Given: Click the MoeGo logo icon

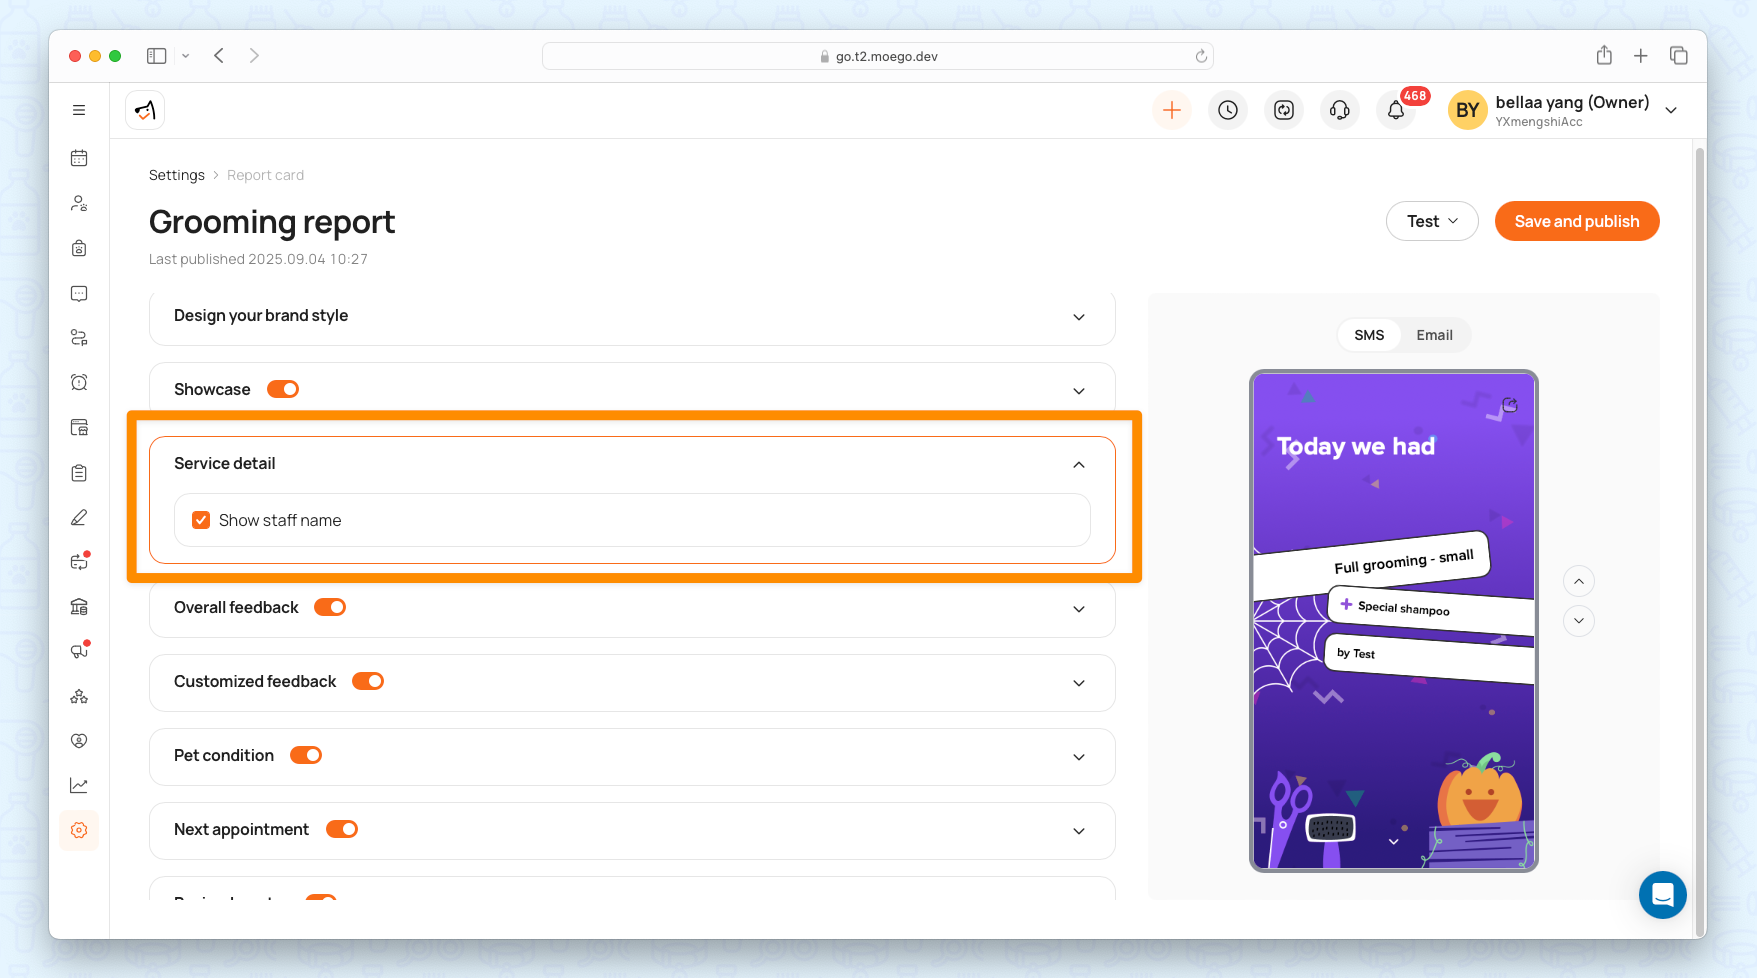Looking at the screenshot, I should point(145,110).
